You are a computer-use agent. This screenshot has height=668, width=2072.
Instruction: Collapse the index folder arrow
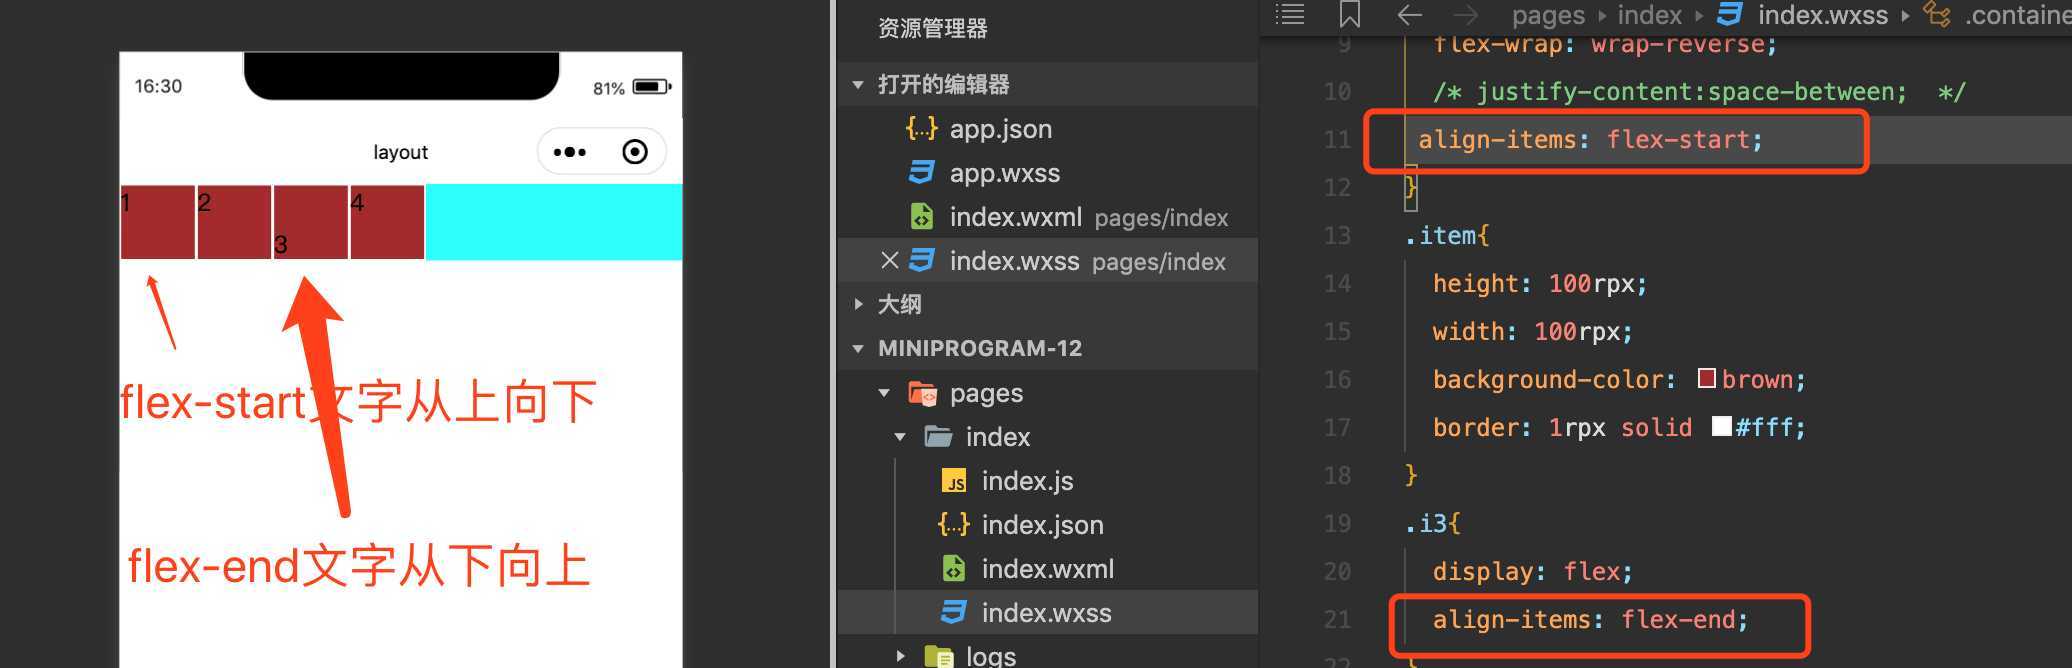pos(900,437)
